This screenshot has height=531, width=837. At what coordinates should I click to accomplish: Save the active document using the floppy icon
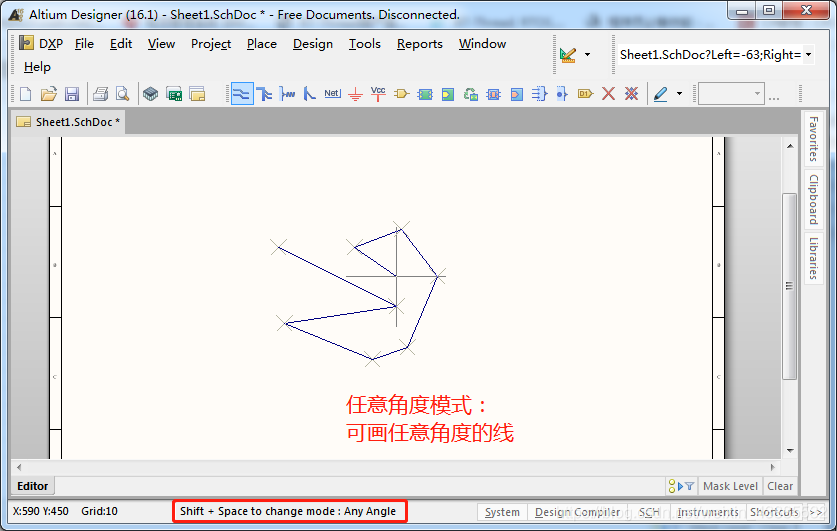[72, 94]
